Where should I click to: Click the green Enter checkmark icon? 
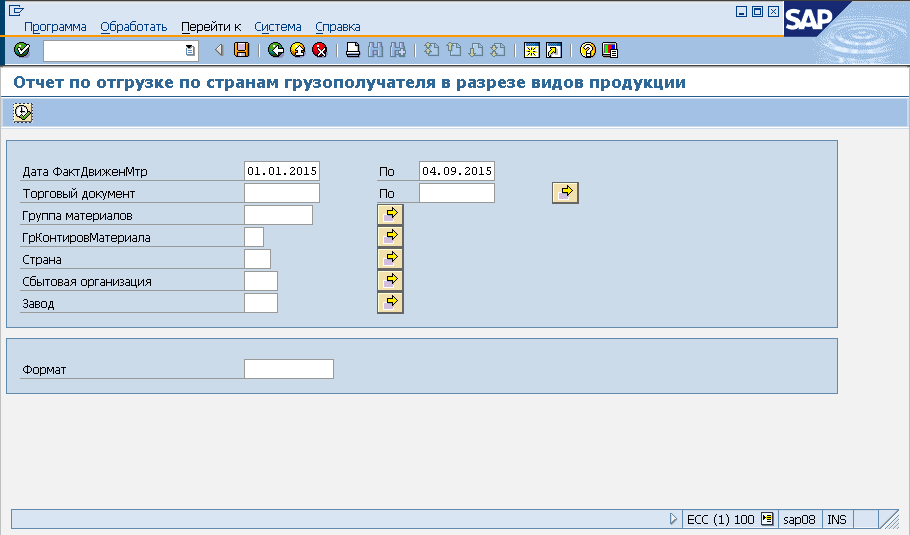(22, 50)
